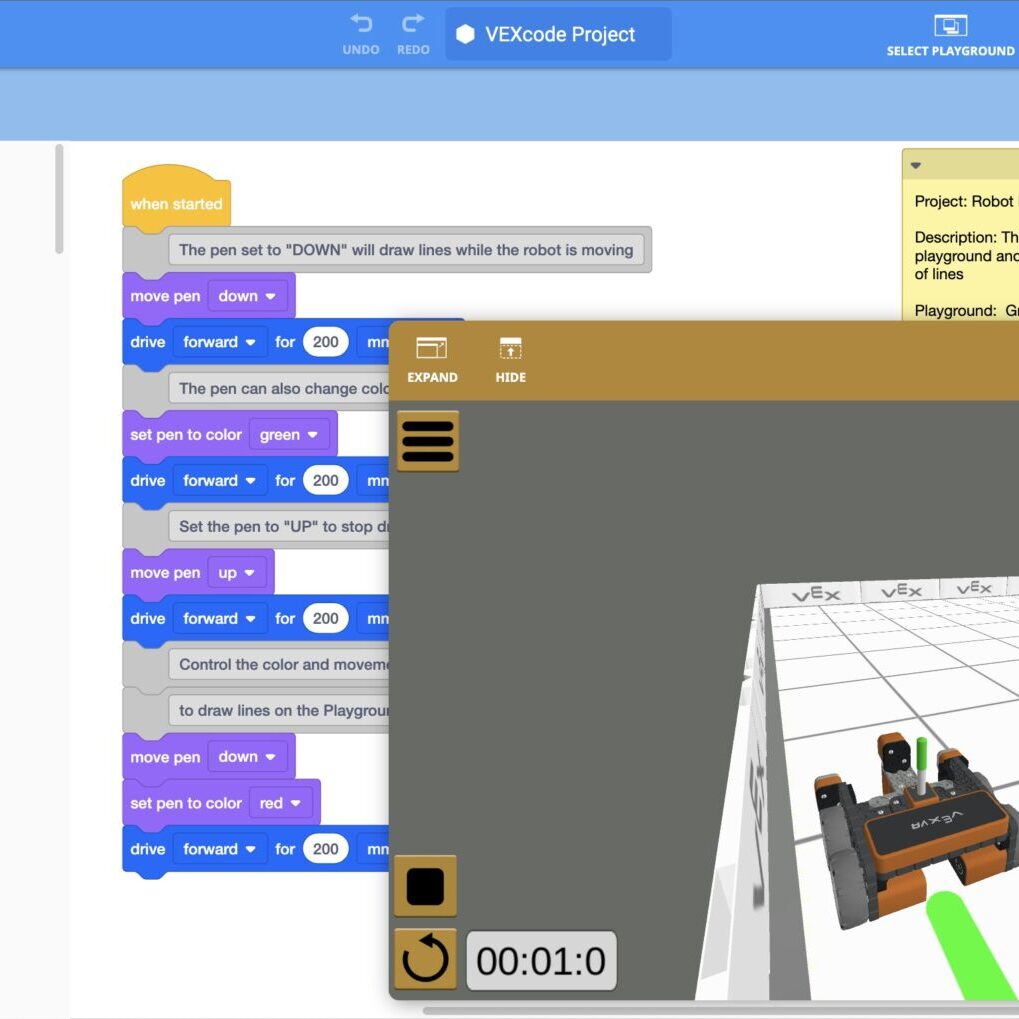
Task: Open the last move pen down dropdown
Action: pyautogui.click(x=247, y=757)
